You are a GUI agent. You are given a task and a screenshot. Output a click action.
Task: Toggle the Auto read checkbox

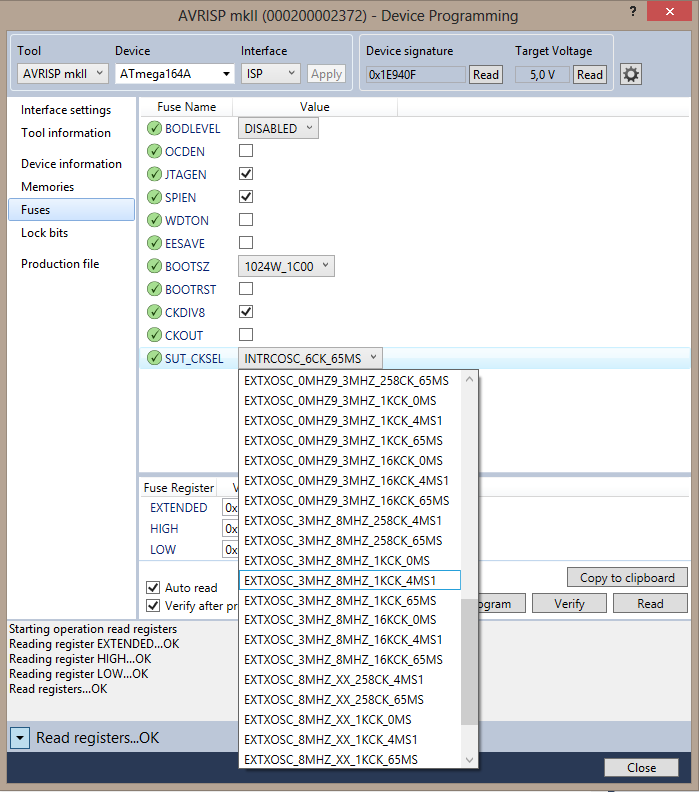(x=154, y=588)
